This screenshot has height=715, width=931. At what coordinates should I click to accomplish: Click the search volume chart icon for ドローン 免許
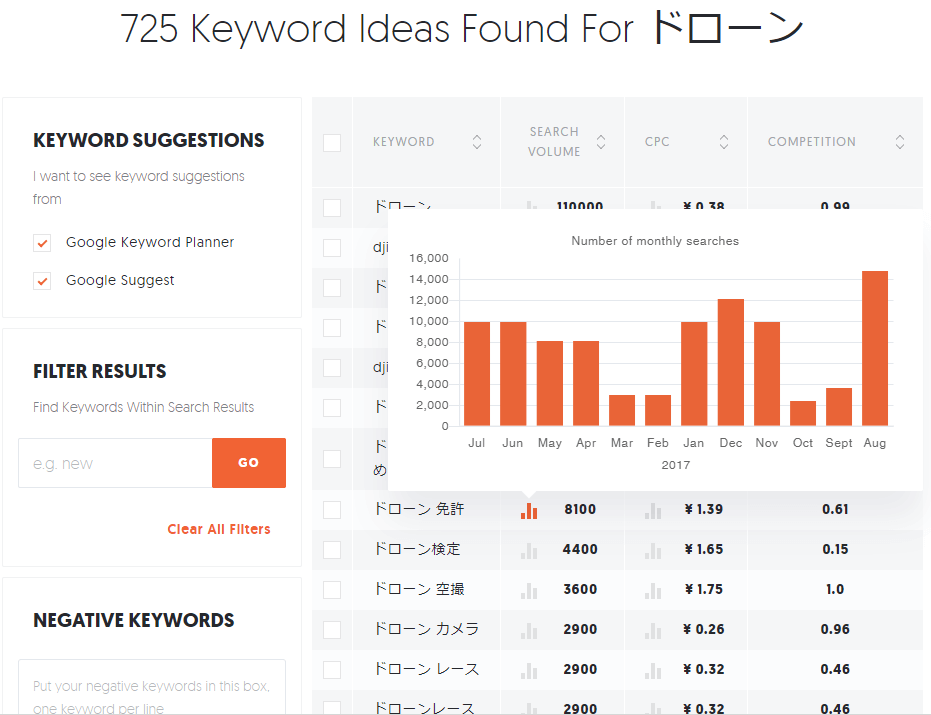point(529,510)
